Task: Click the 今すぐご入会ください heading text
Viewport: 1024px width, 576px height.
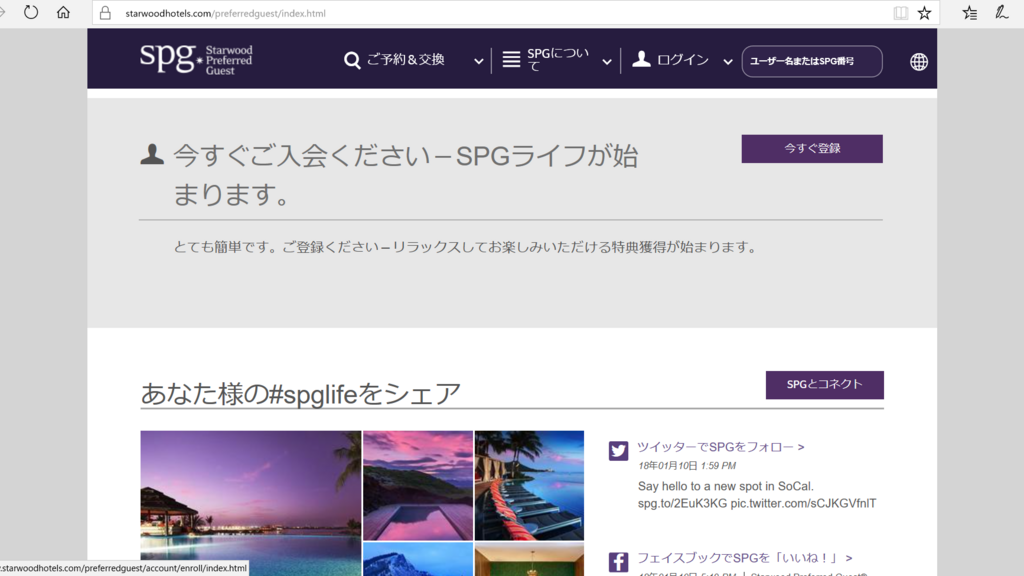Action: pos(406,175)
